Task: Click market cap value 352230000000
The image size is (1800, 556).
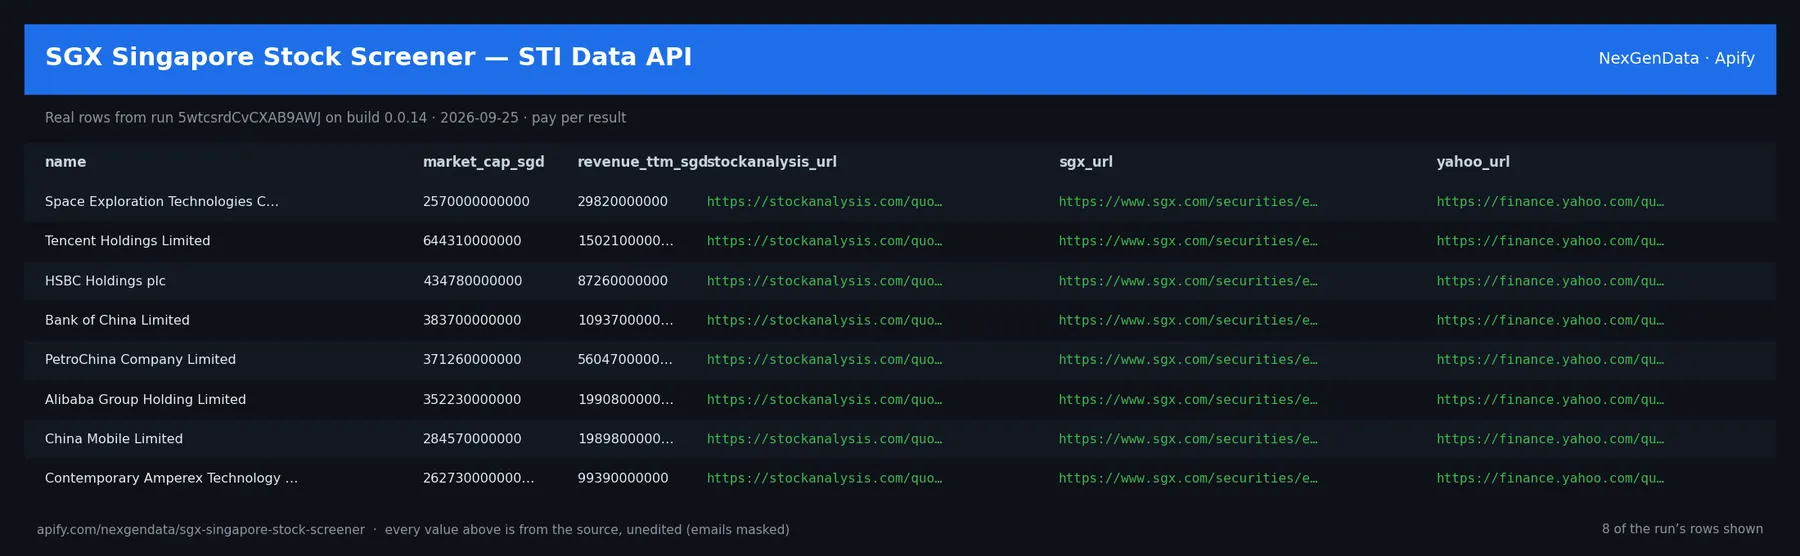Action: (x=472, y=399)
